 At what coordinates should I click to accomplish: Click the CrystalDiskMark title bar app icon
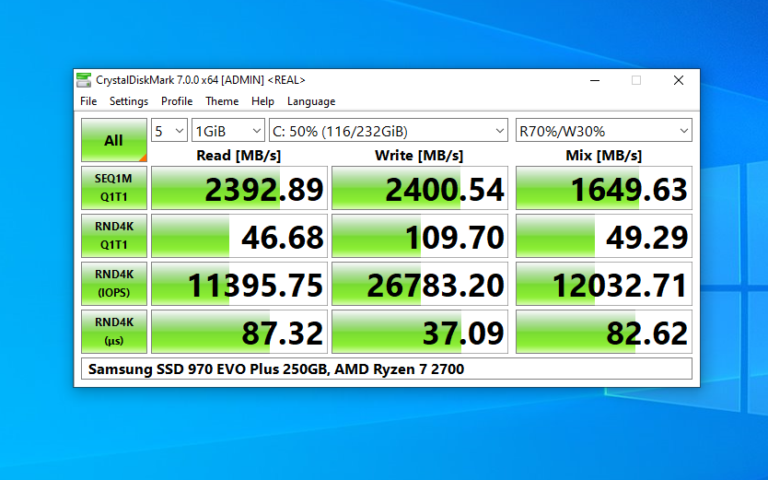(85, 80)
